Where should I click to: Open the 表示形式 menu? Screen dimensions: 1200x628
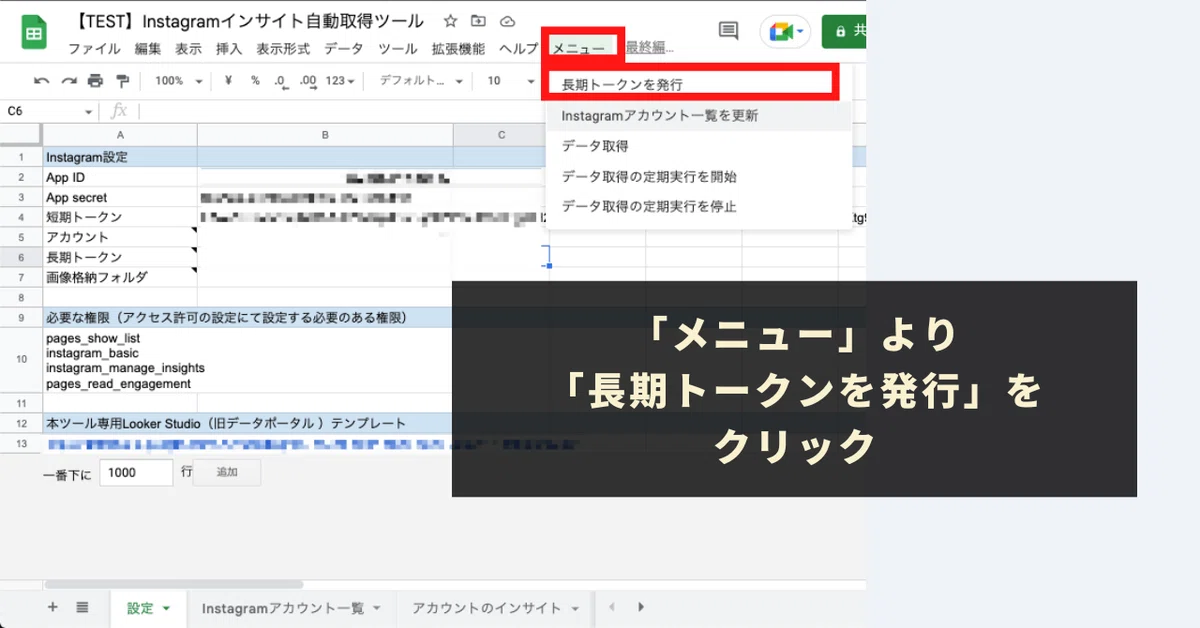coord(283,49)
